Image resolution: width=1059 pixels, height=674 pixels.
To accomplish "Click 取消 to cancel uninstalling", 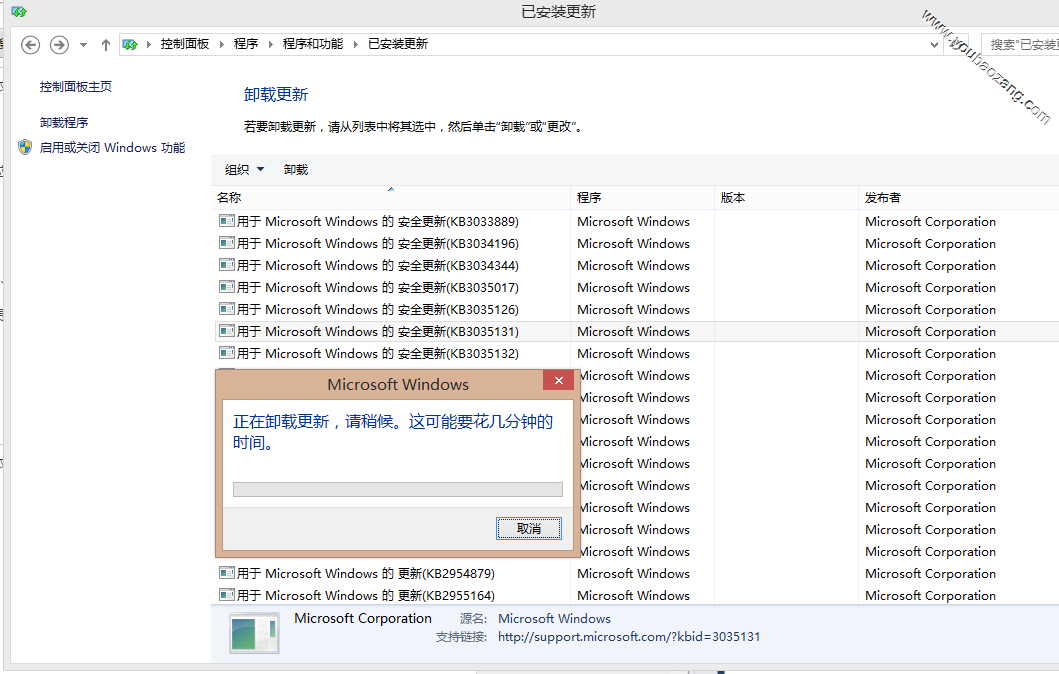I will 529,528.
